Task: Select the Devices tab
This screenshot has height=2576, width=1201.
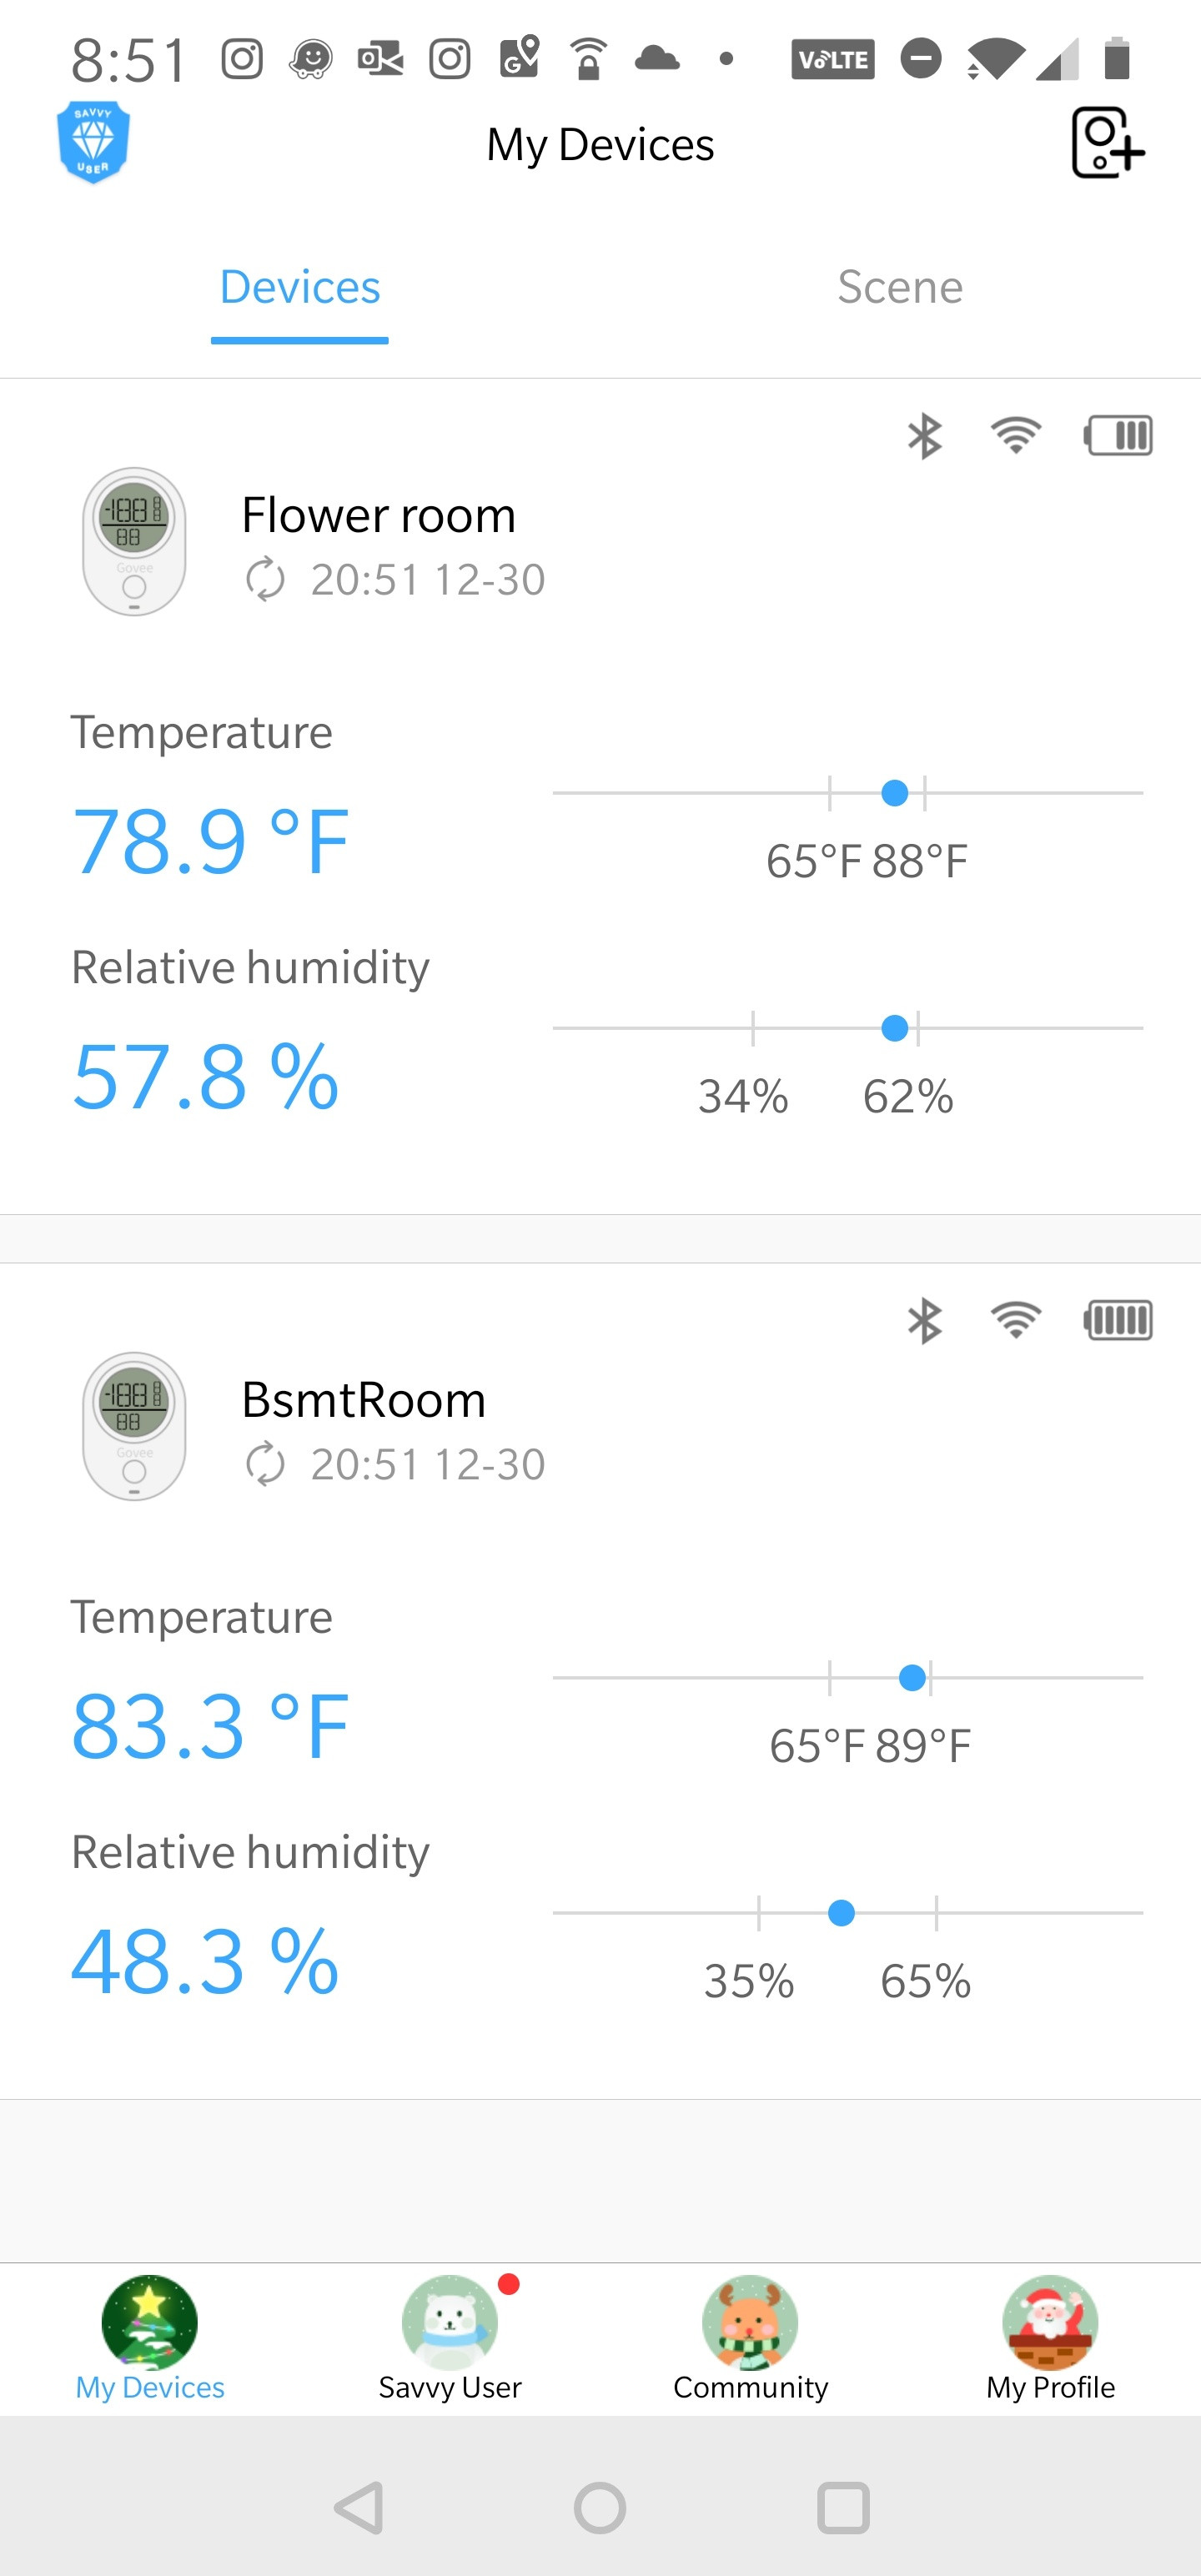Action: tap(300, 287)
